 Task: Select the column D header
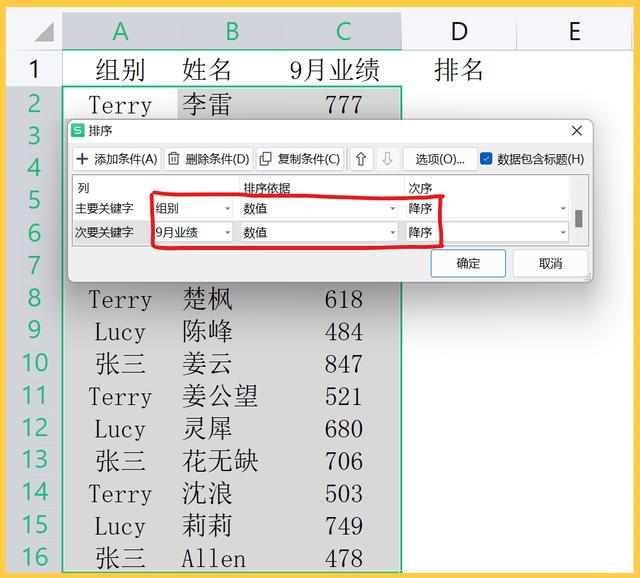[459, 32]
